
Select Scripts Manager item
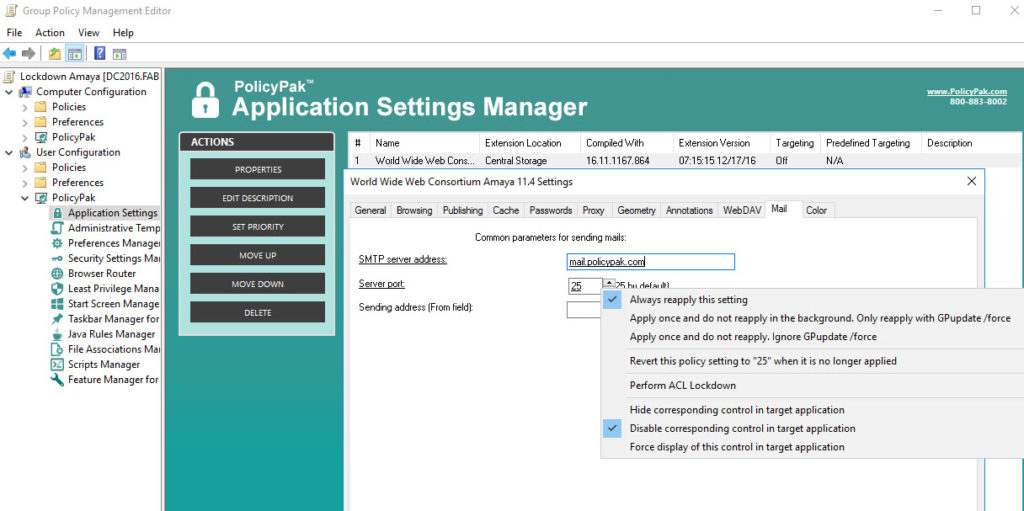pyautogui.click(x=95, y=365)
